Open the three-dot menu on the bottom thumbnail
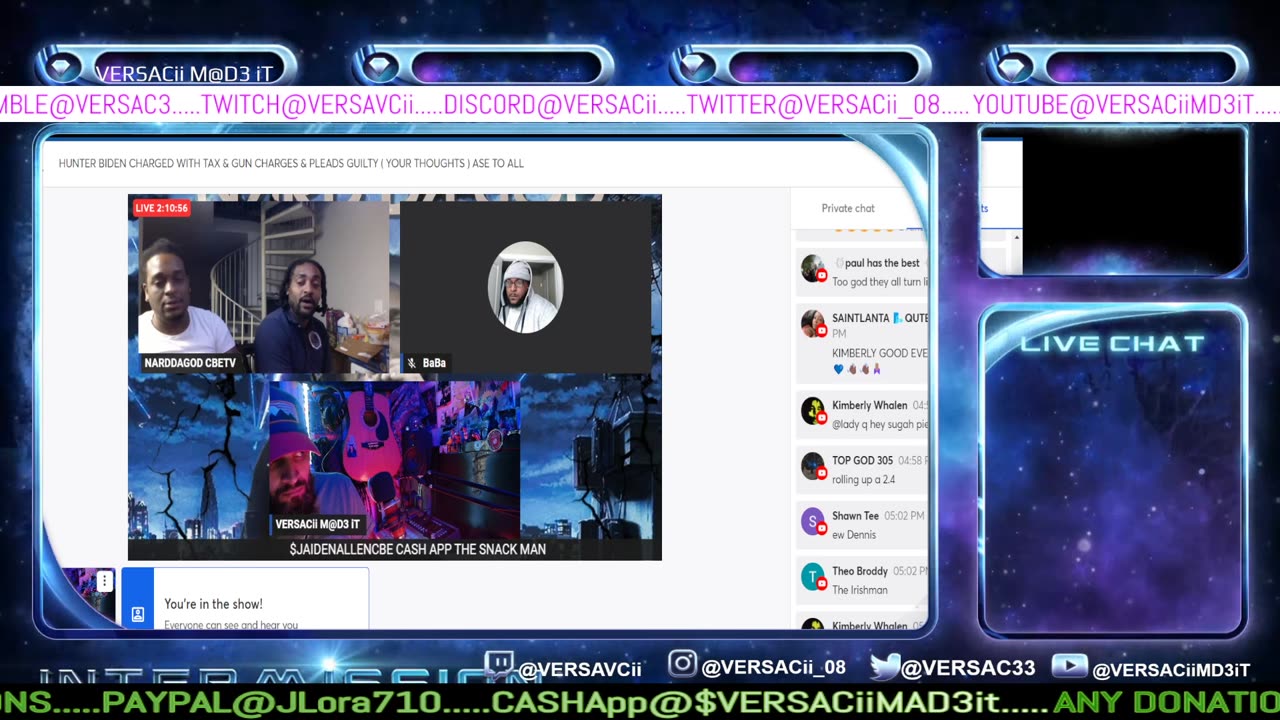The height and width of the screenshot is (720, 1280). pyautogui.click(x=104, y=581)
